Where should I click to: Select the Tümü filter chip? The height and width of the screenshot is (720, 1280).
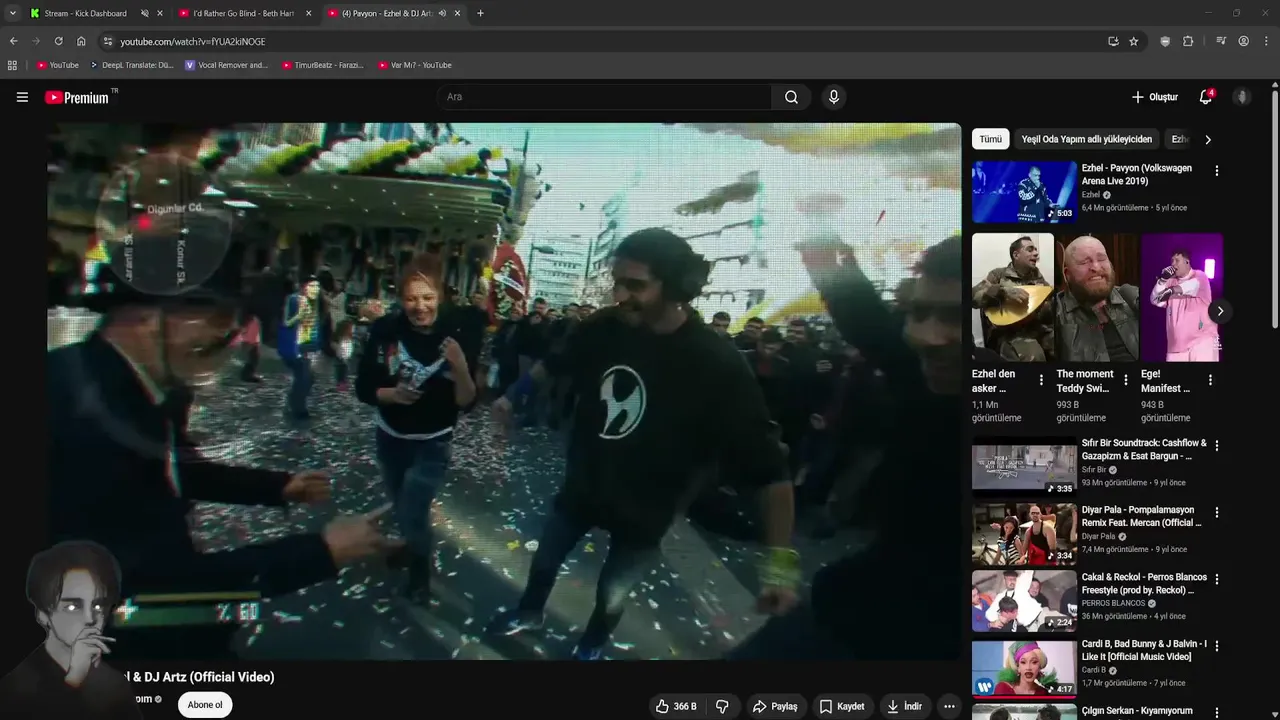click(x=990, y=139)
